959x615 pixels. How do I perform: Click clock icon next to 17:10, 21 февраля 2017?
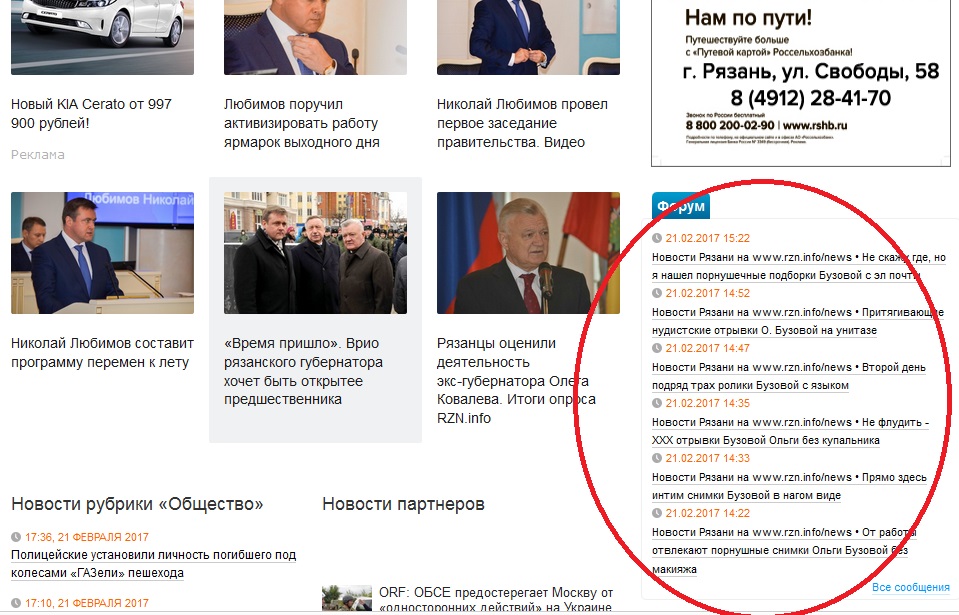click(x=16, y=603)
